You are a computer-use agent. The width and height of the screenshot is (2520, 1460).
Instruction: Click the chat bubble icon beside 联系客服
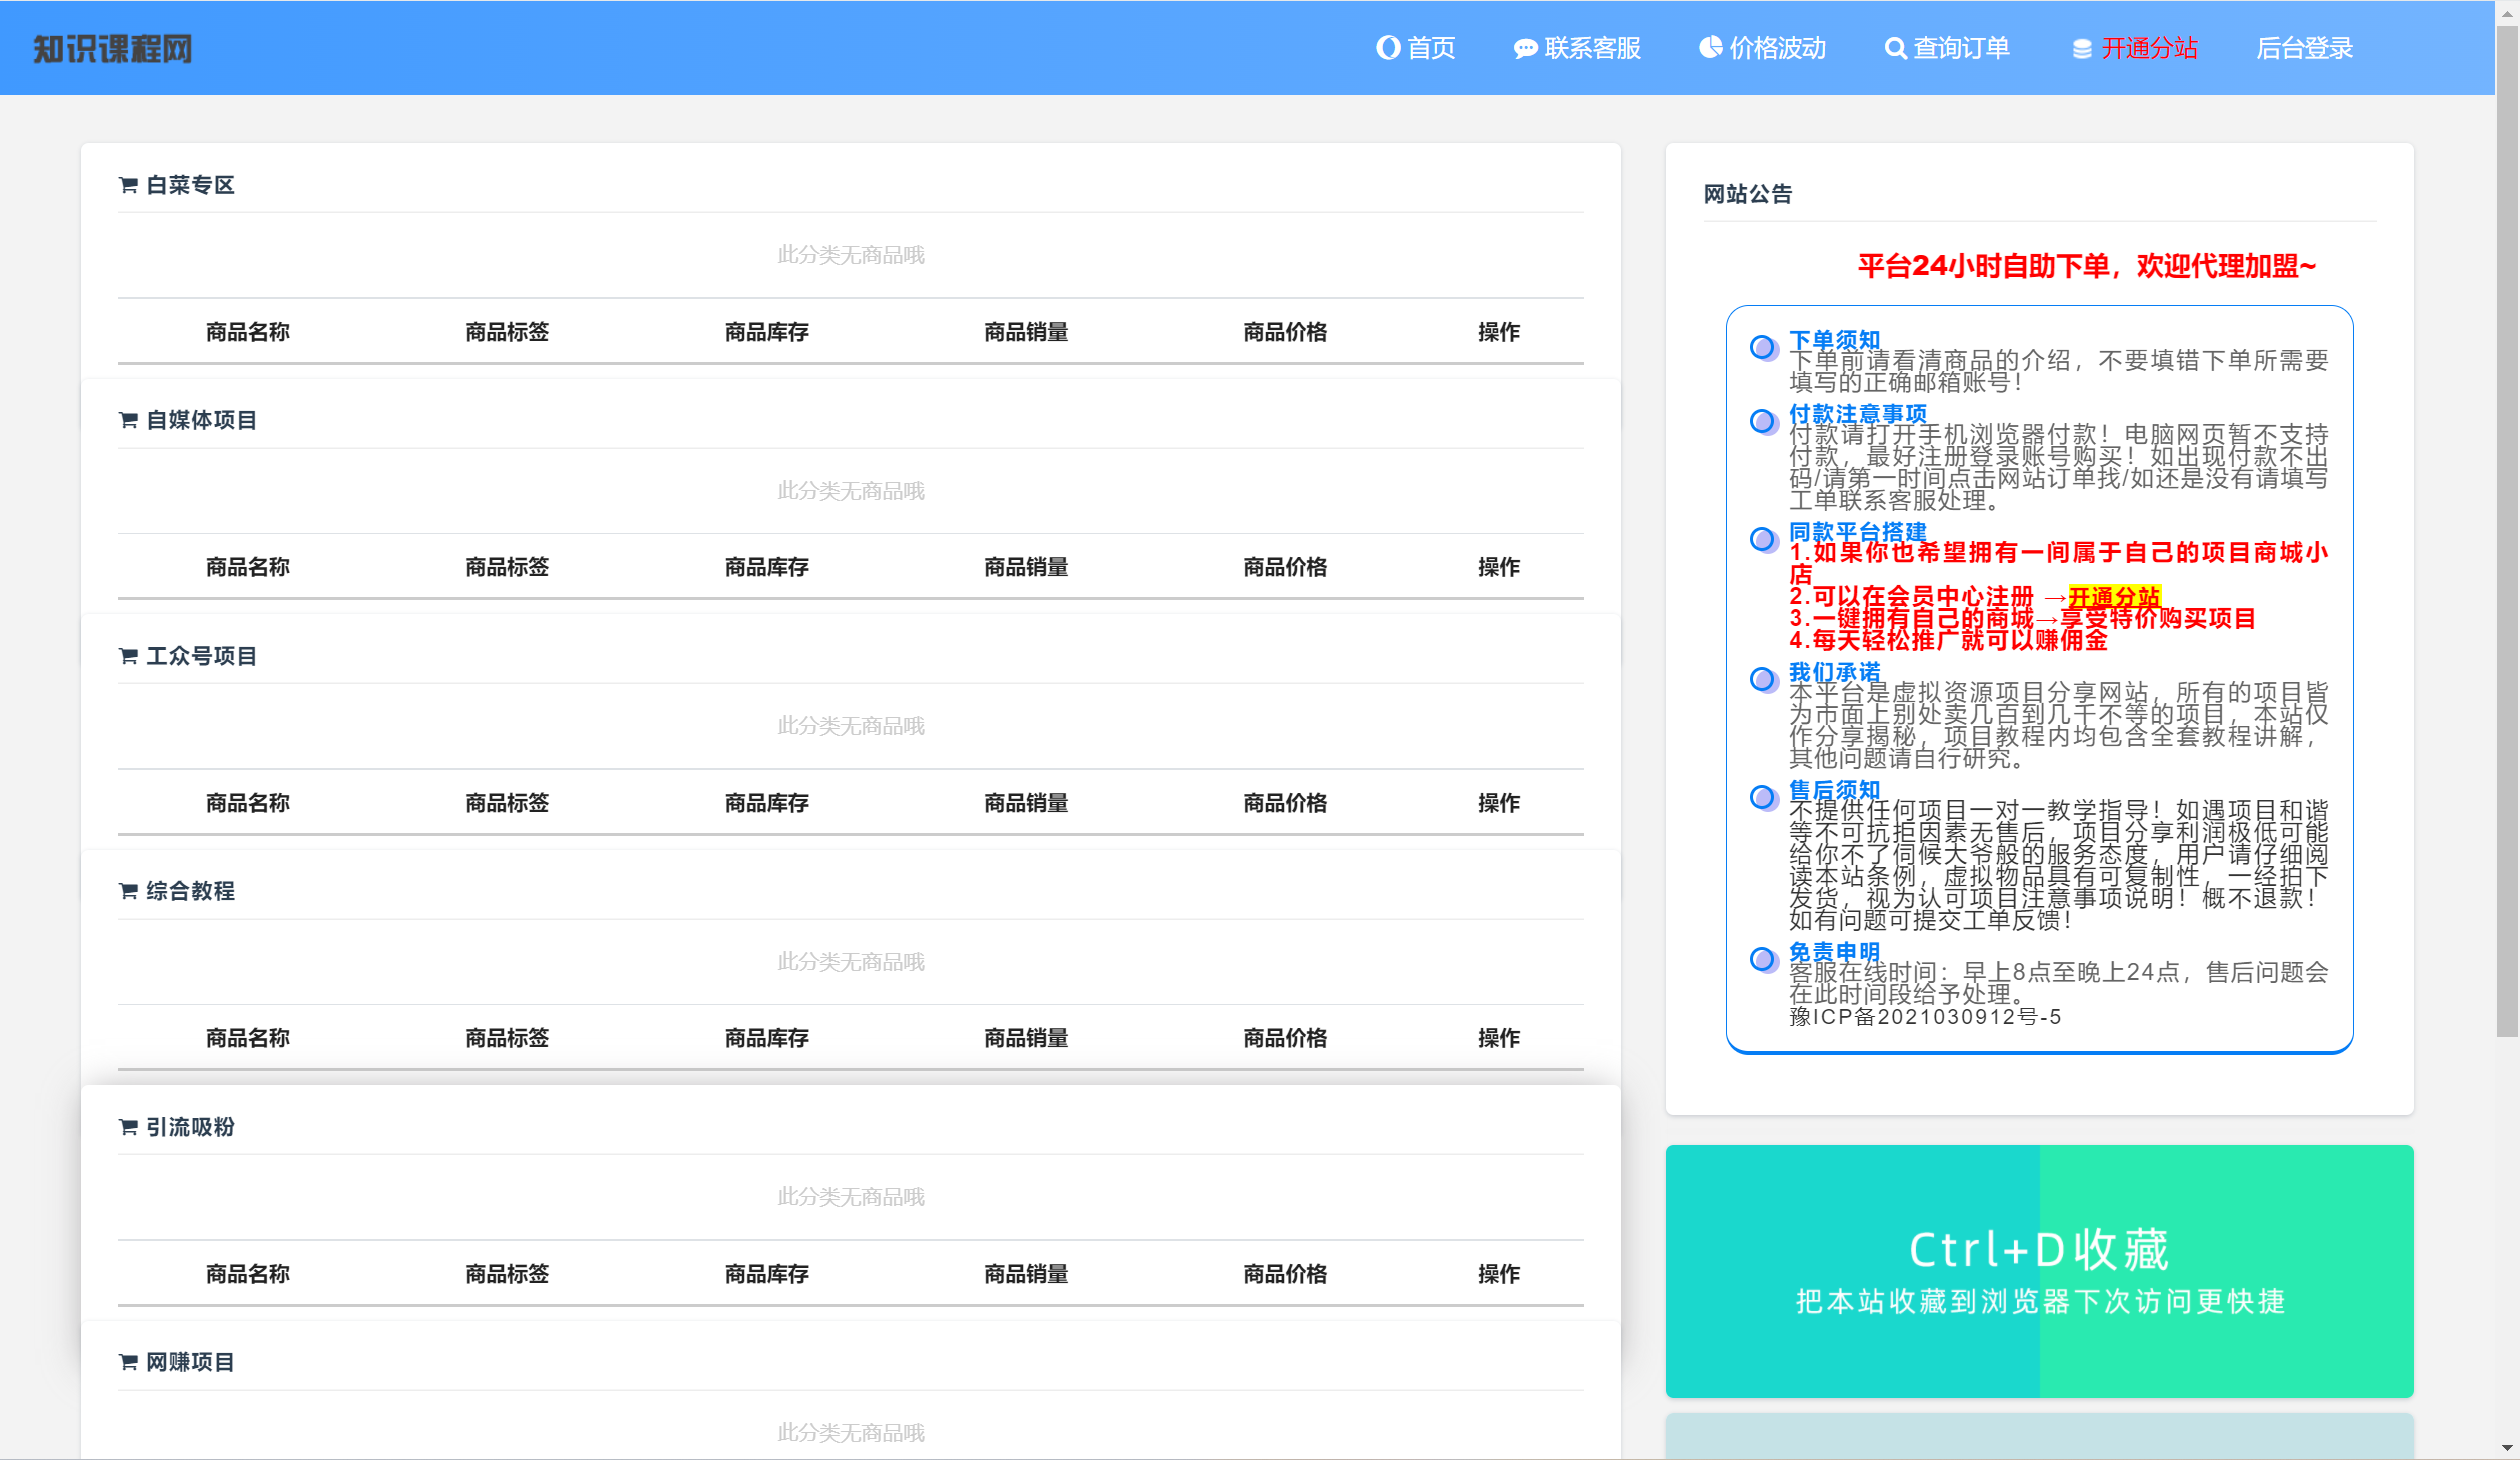1525,49
